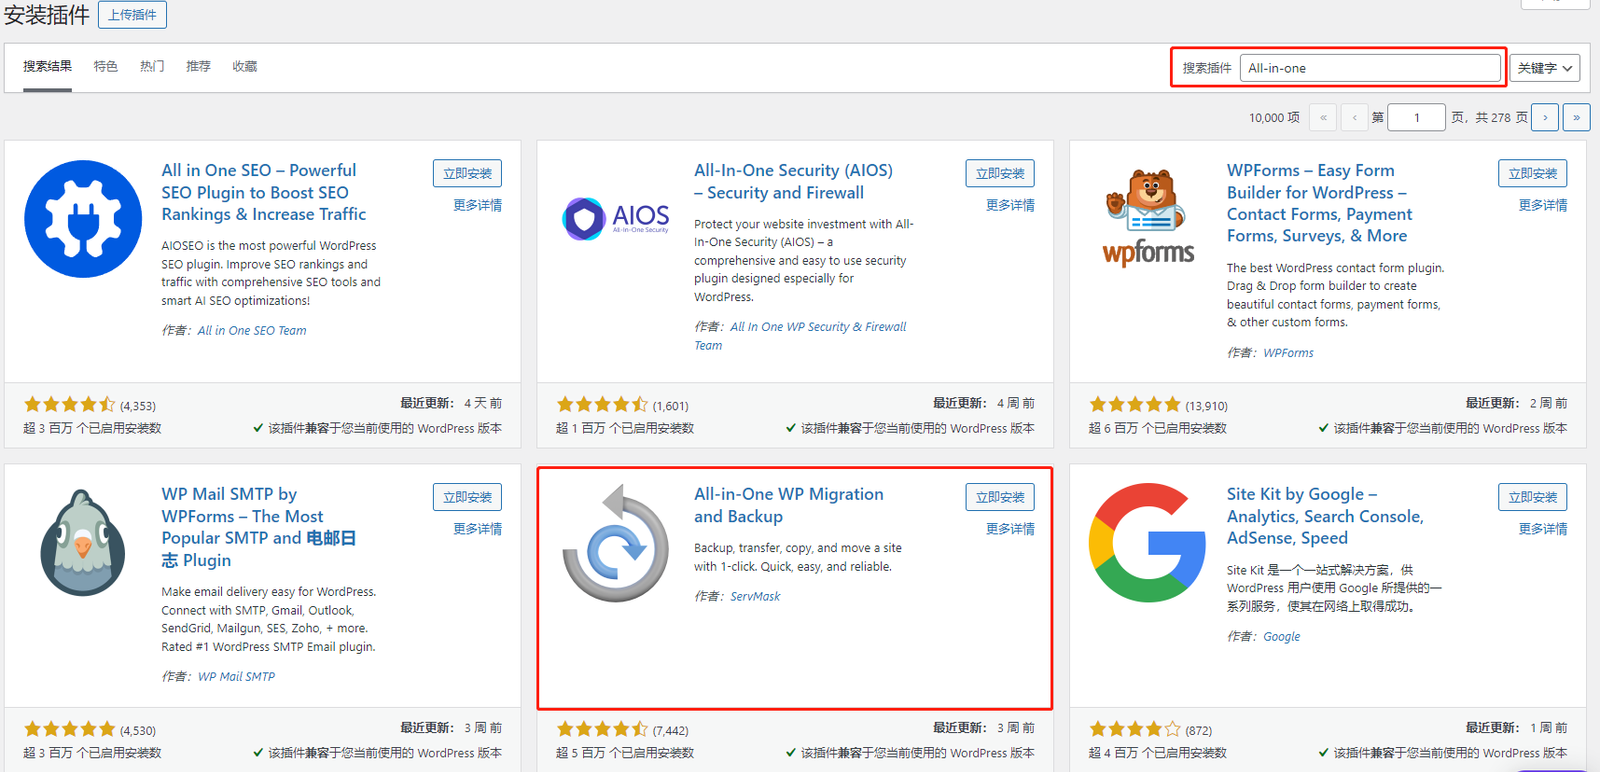The height and width of the screenshot is (772, 1600).
Task: Click the 10,000 项 result count text
Action: pos(1274,118)
